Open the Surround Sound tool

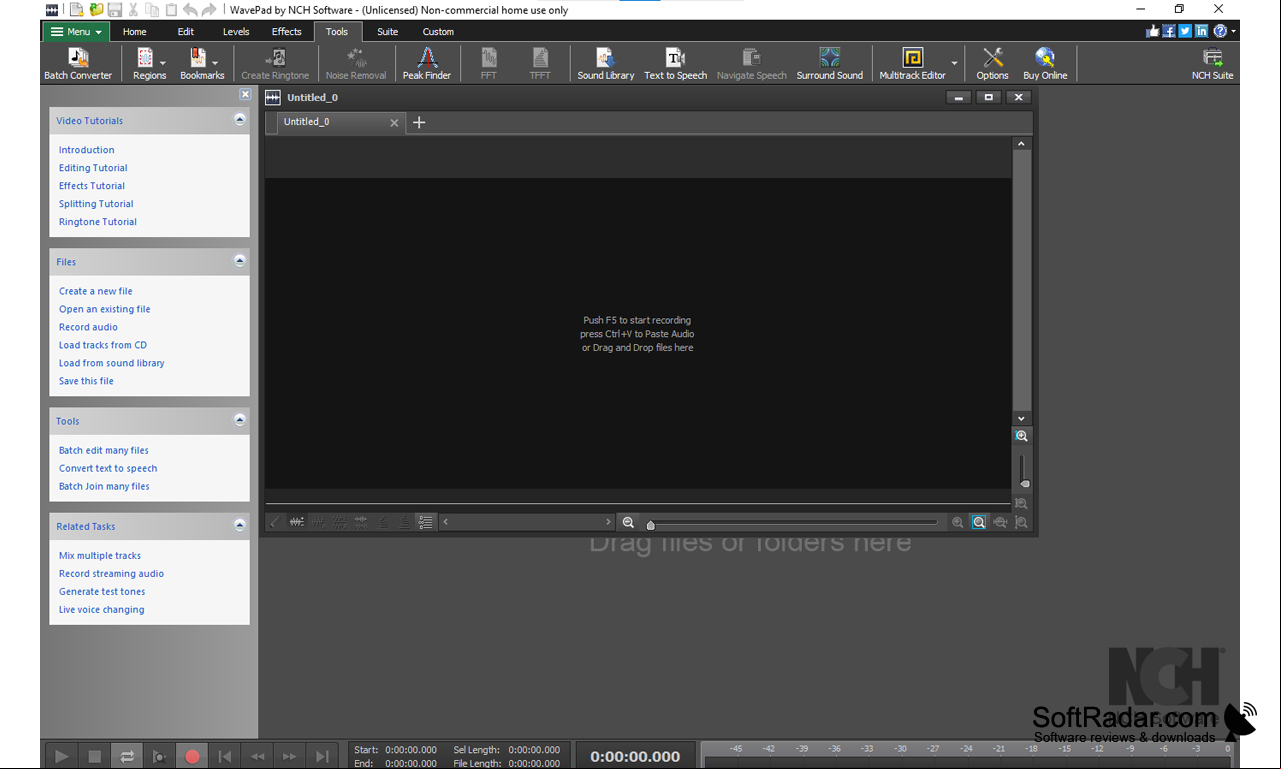click(x=829, y=63)
